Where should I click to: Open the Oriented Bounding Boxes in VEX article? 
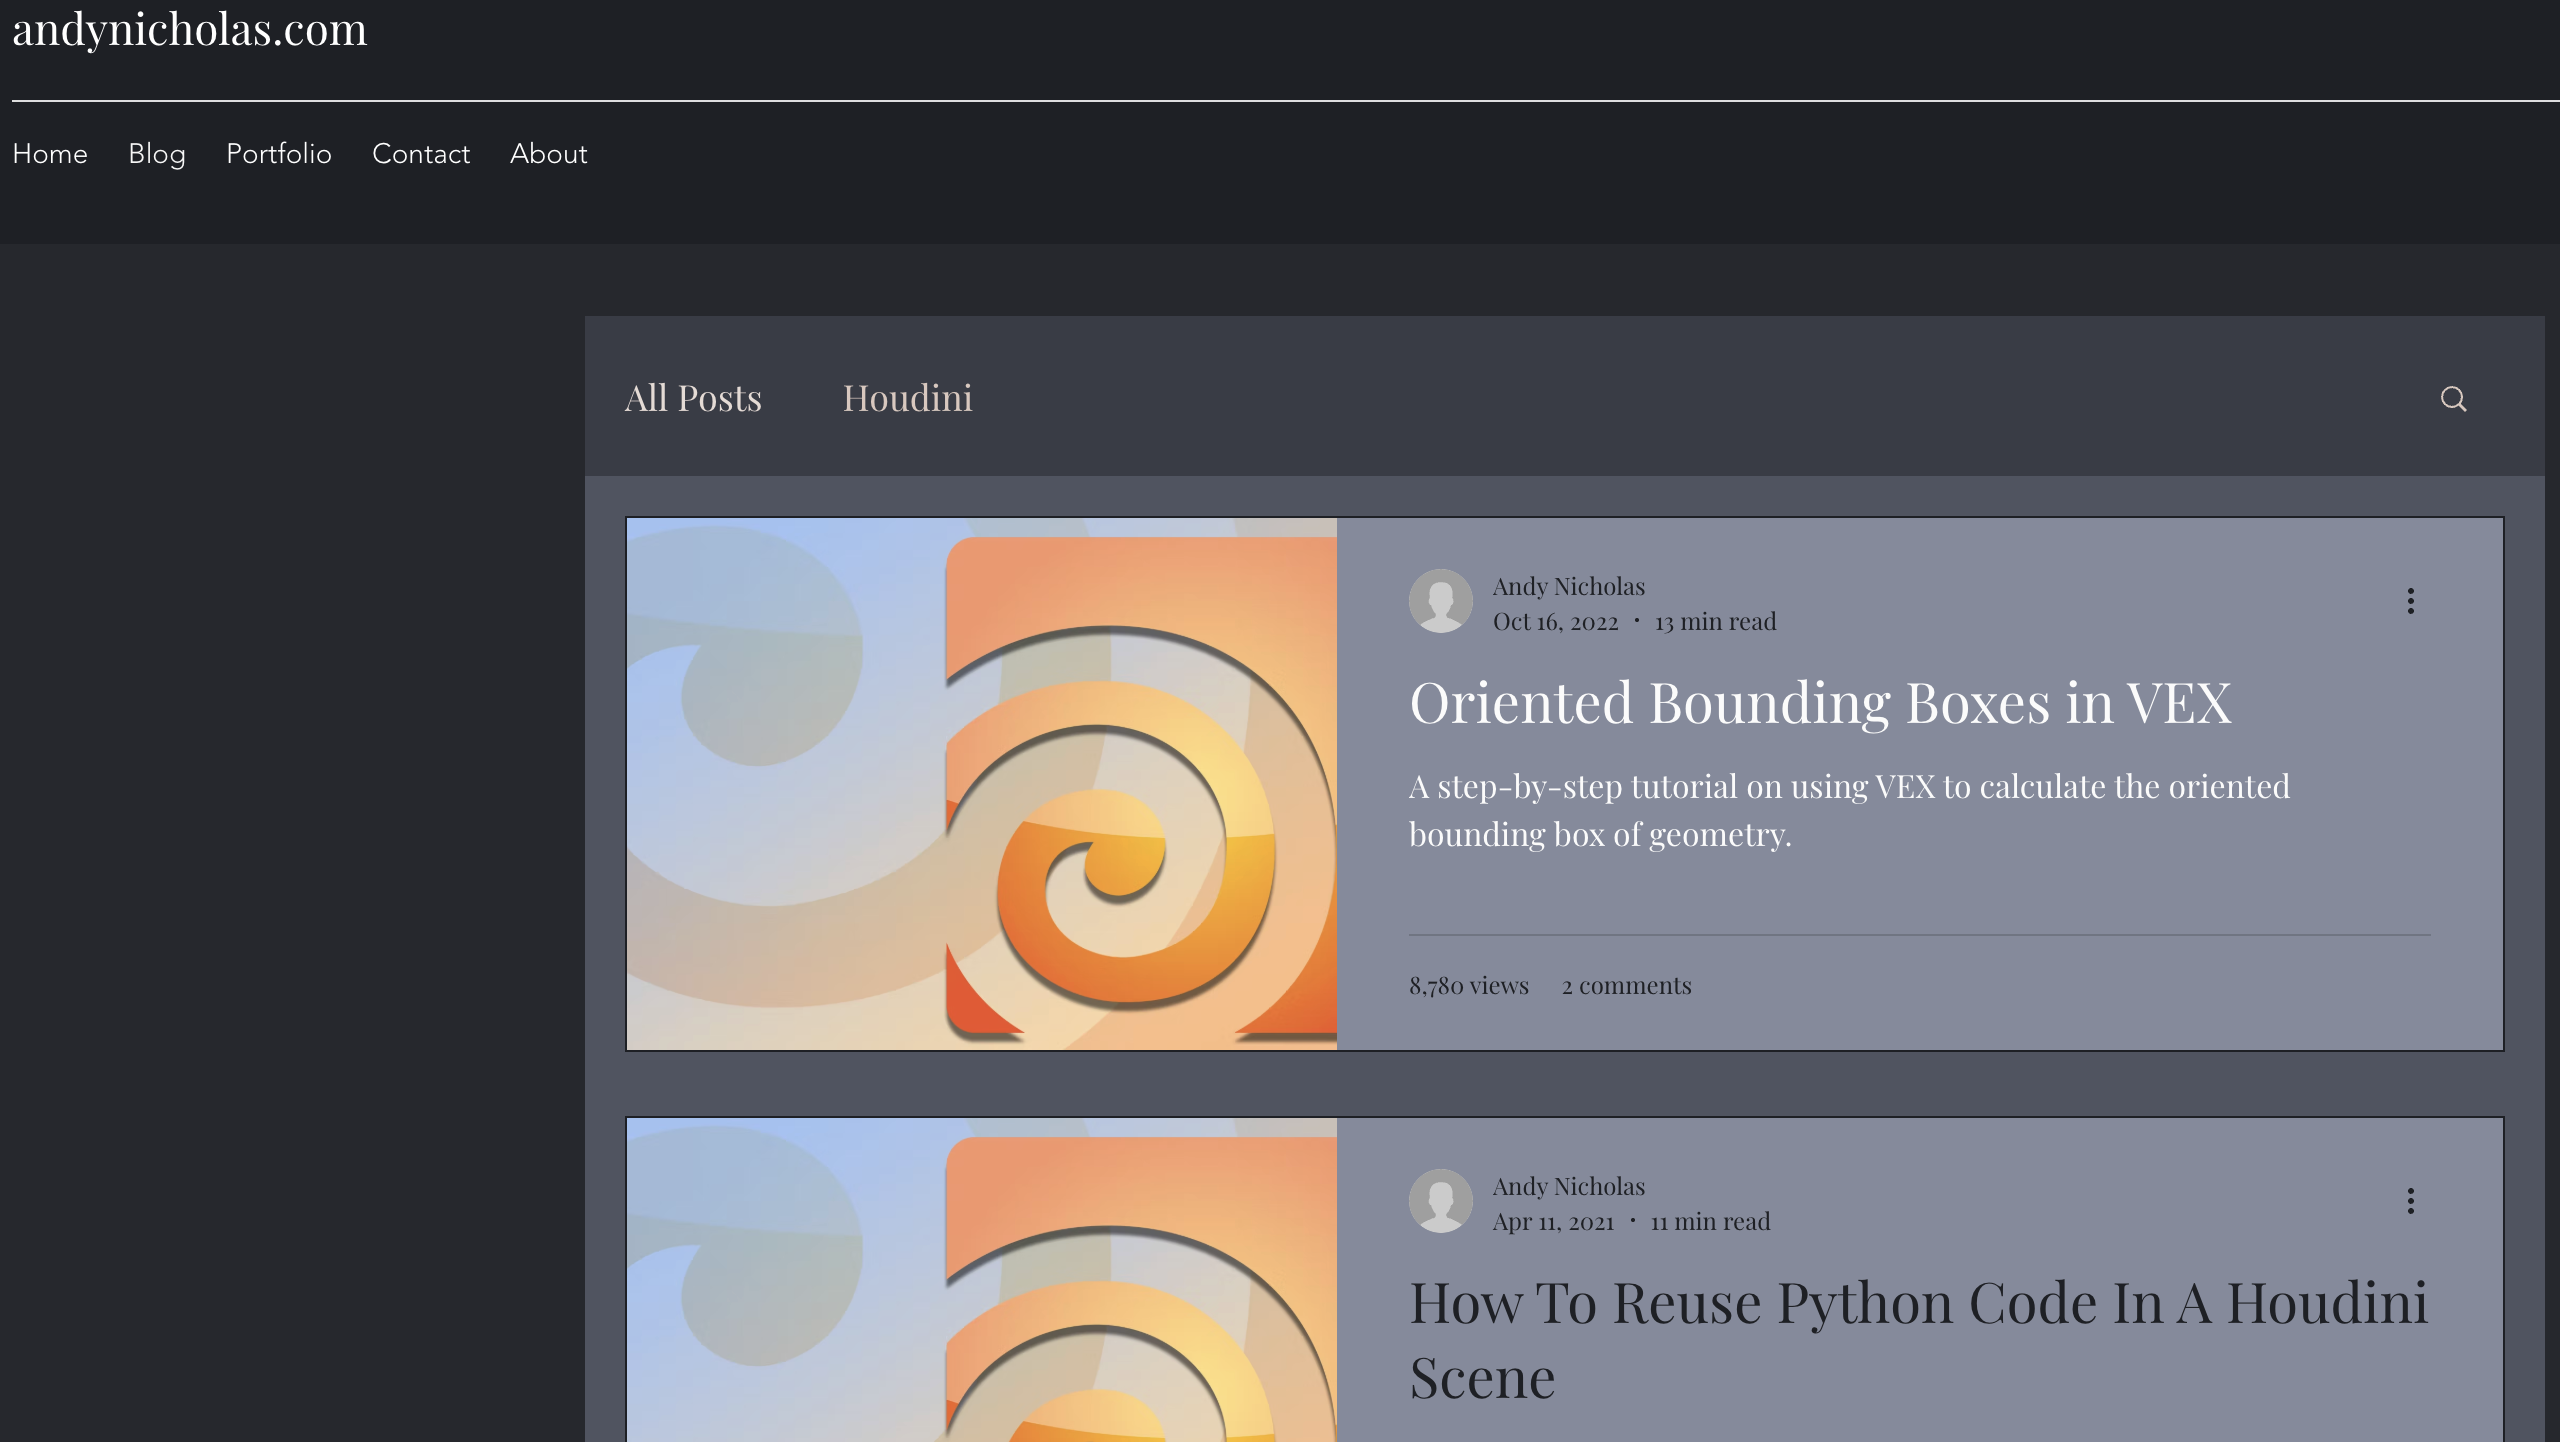pos(1820,703)
